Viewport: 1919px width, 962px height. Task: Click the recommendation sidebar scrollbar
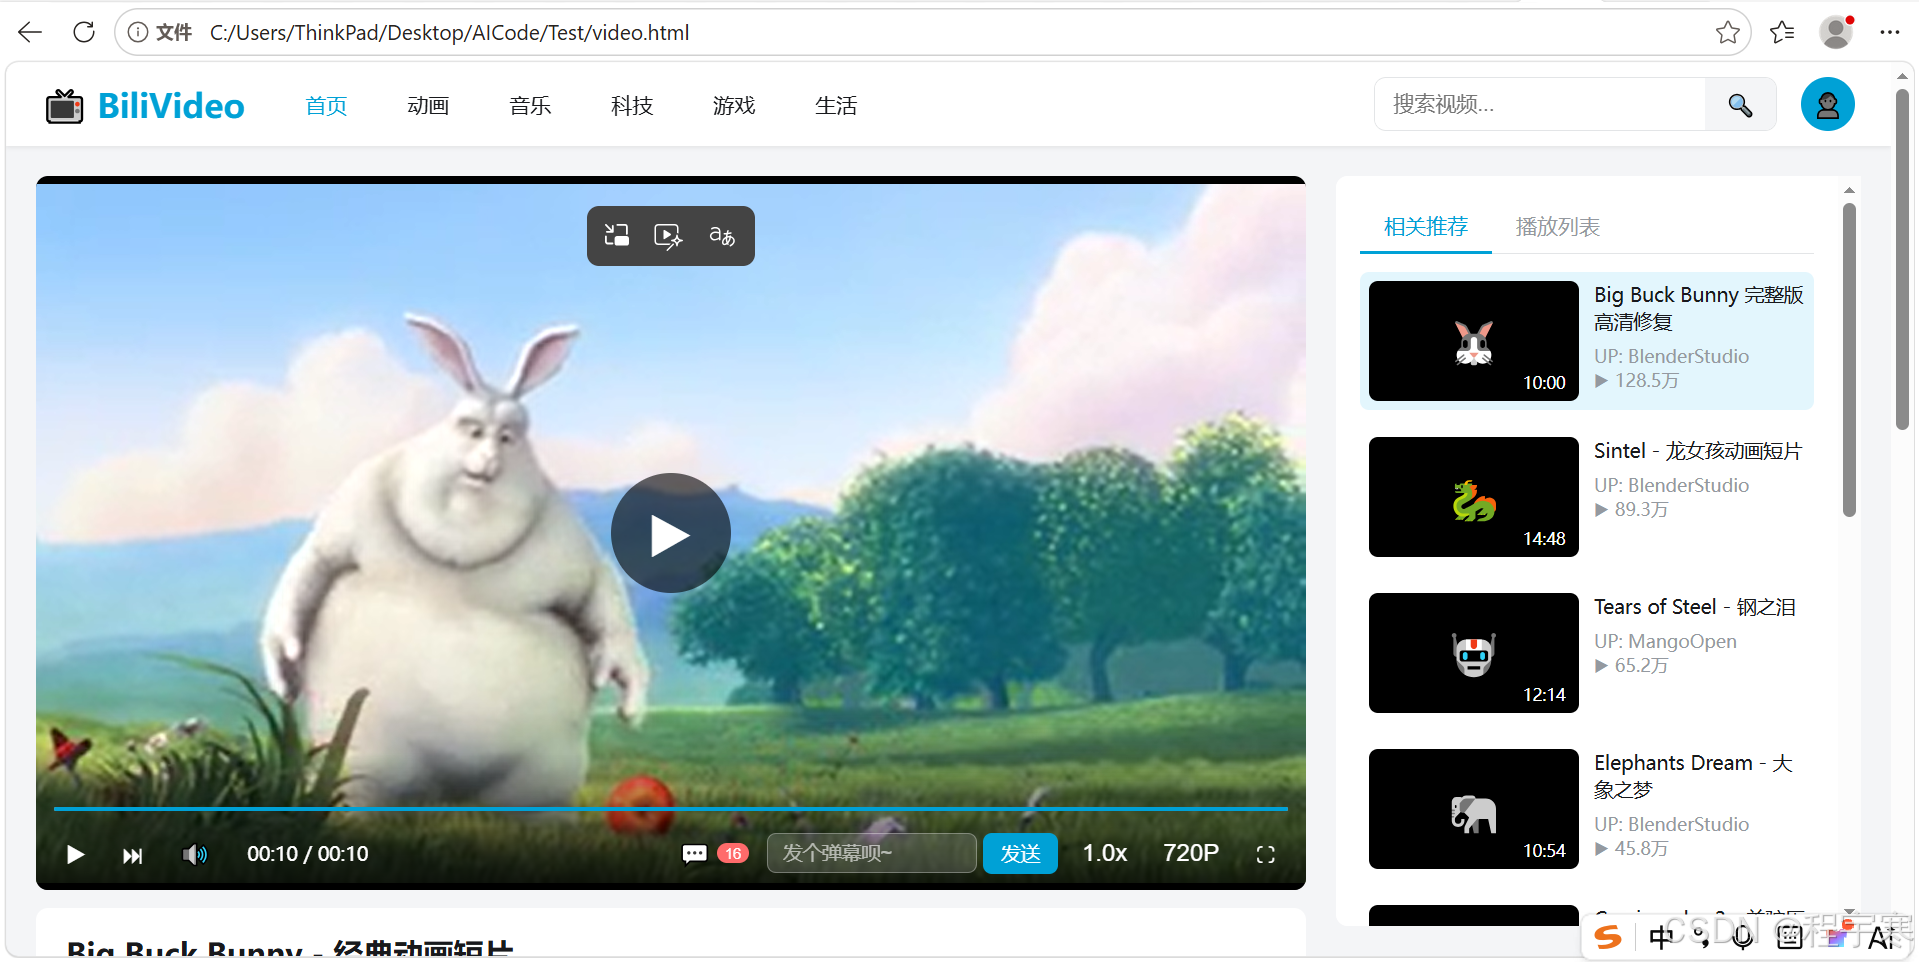pyautogui.click(x=1849, y=360)
